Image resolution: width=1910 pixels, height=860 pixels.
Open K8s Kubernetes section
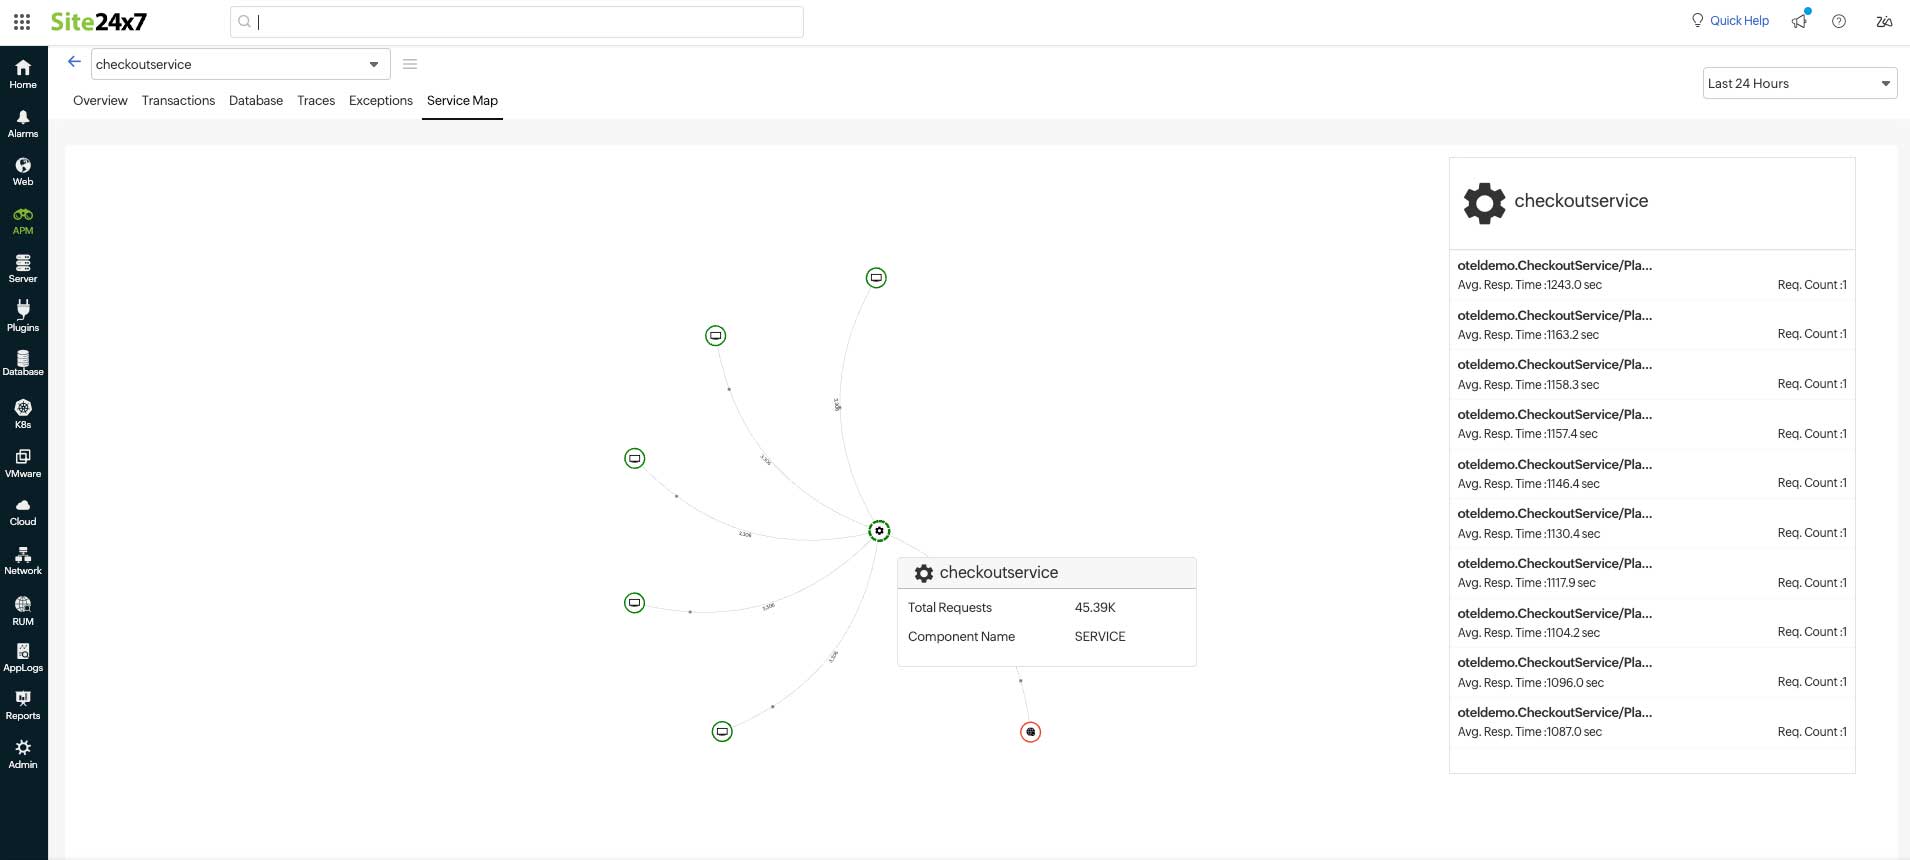(23, 413)
